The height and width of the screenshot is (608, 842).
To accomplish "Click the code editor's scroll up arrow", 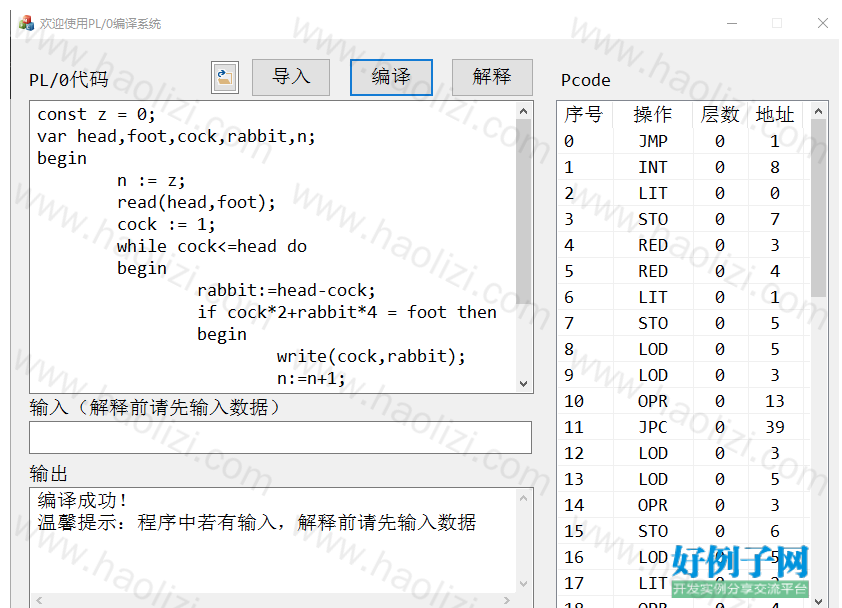I will click(524, 111).
